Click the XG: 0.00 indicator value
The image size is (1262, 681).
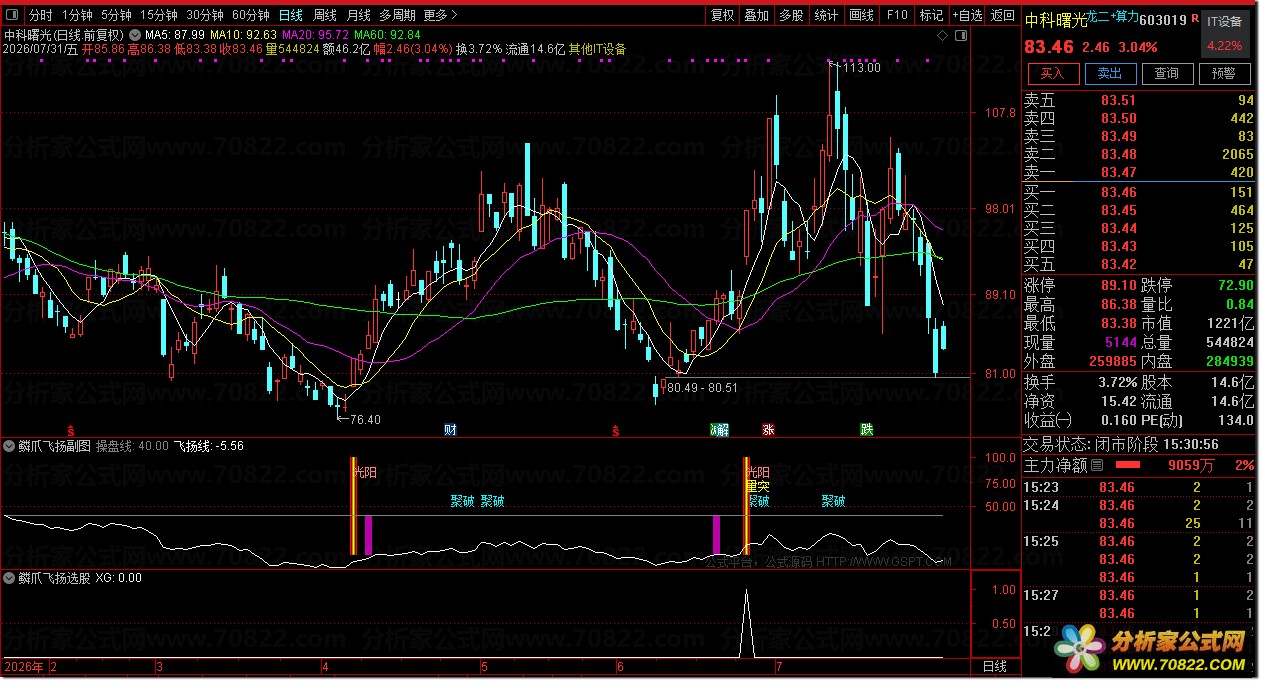coord(118,577)
